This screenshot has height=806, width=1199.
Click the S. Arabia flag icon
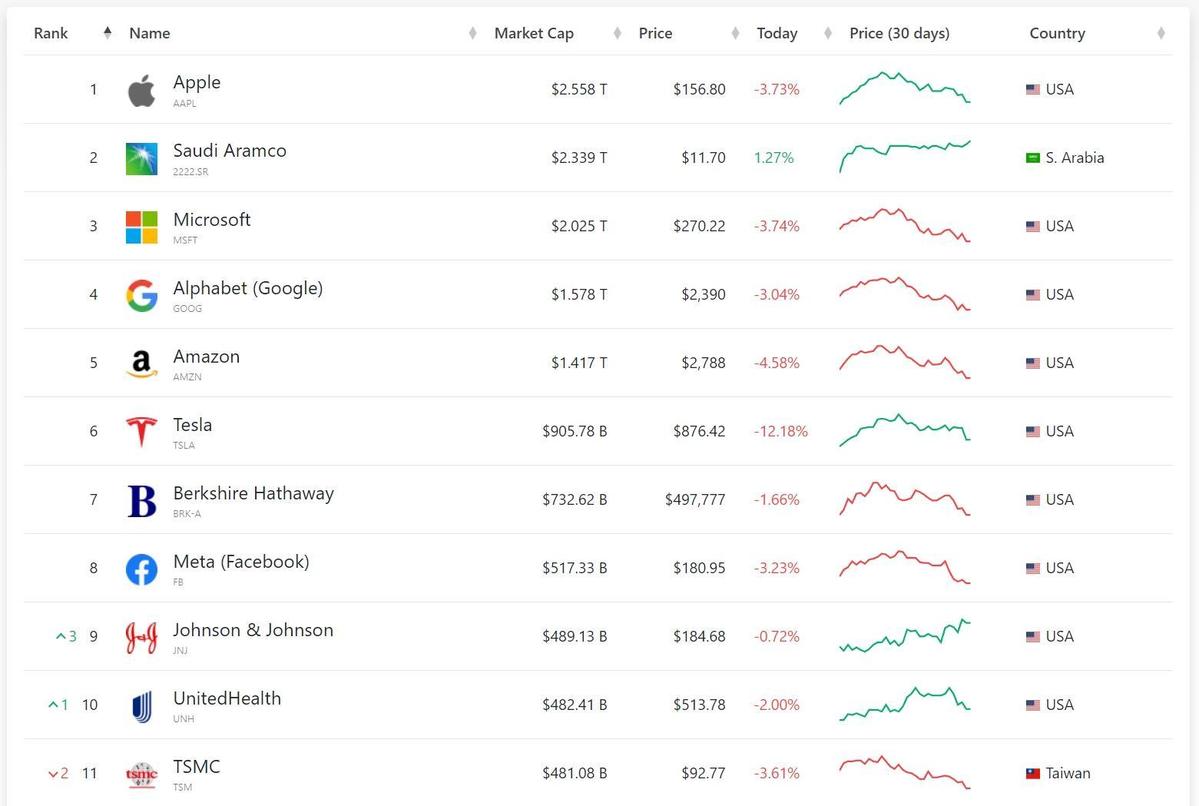(x=1033, y=158)
